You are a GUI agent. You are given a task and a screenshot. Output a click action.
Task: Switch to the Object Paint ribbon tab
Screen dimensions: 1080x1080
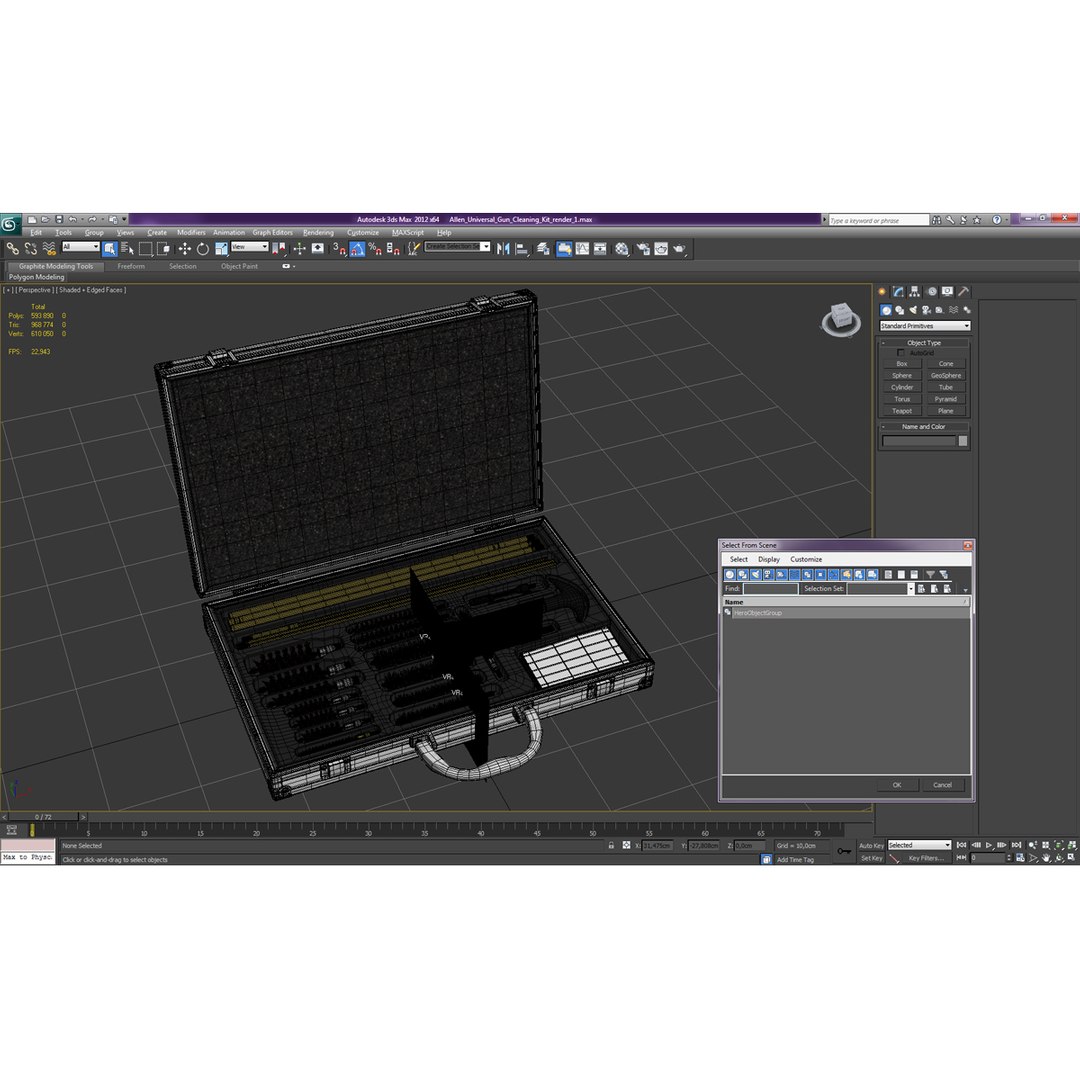239,266
